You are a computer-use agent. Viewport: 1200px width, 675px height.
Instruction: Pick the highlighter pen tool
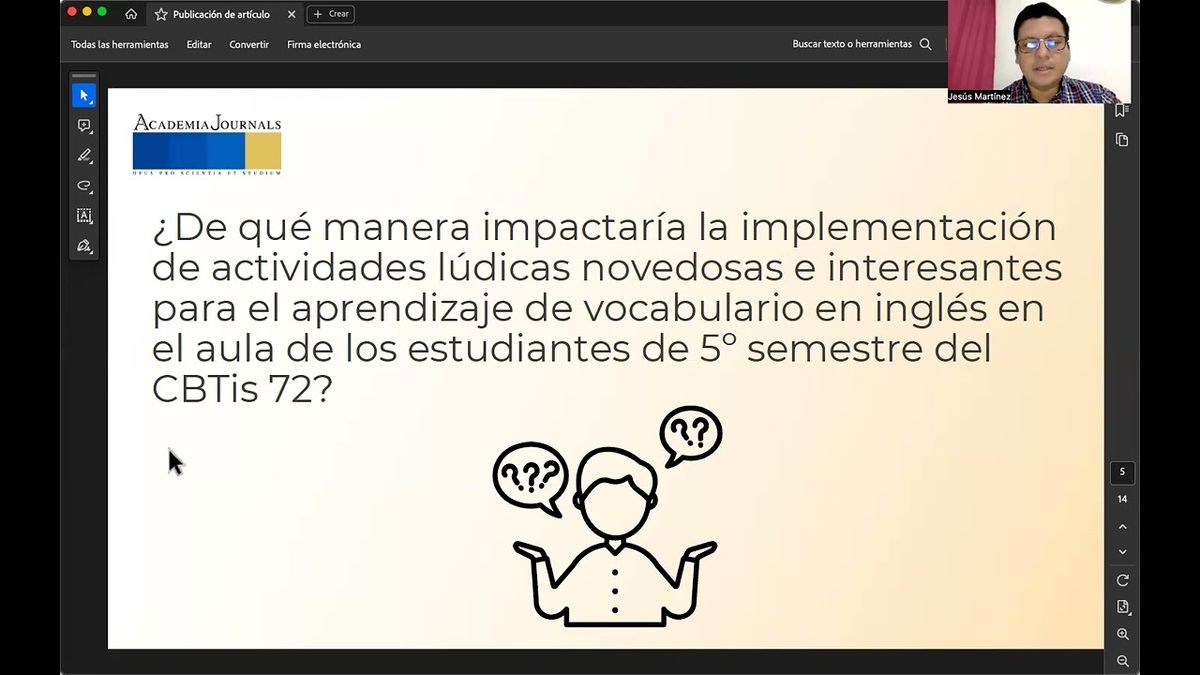[x=84, y=156]
